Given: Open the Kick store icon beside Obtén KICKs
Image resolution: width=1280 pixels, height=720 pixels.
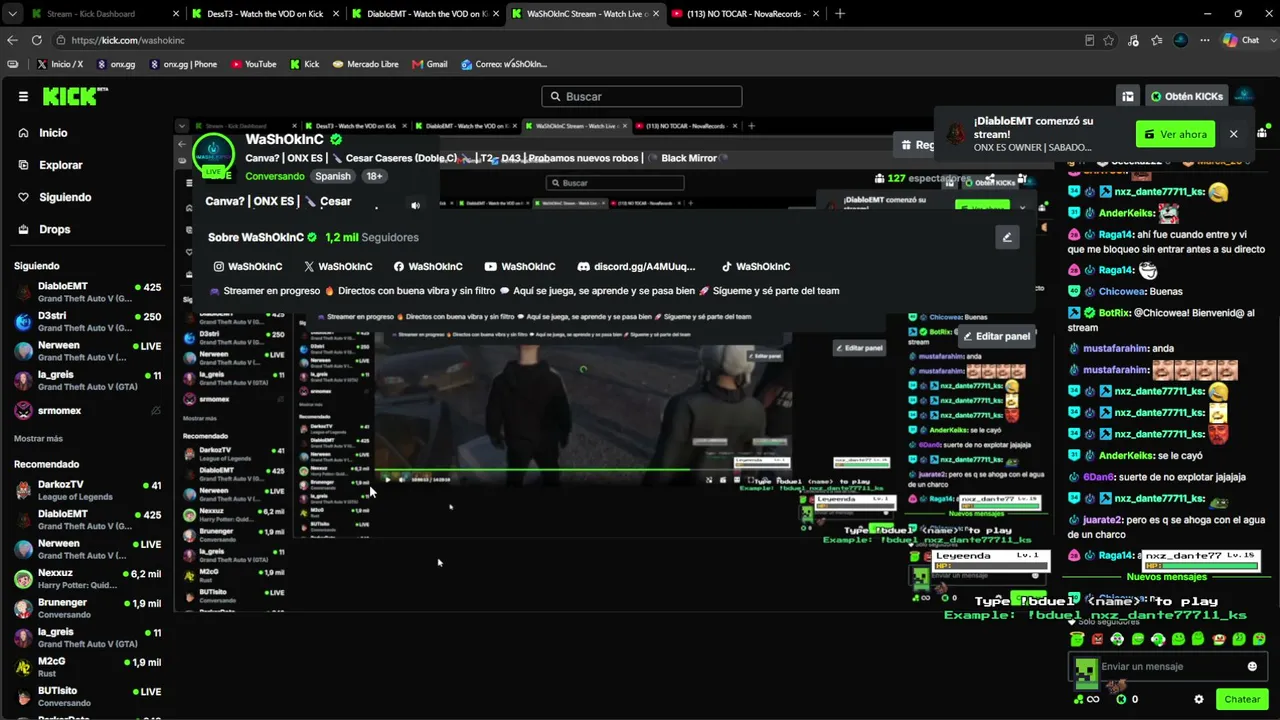Looking at the screenshot, I should (1128, 97).
